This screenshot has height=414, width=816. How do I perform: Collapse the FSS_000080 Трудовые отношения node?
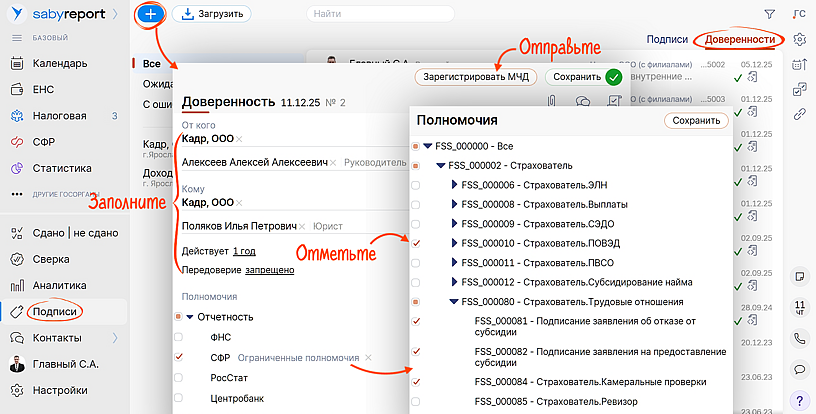click(454, 301)
